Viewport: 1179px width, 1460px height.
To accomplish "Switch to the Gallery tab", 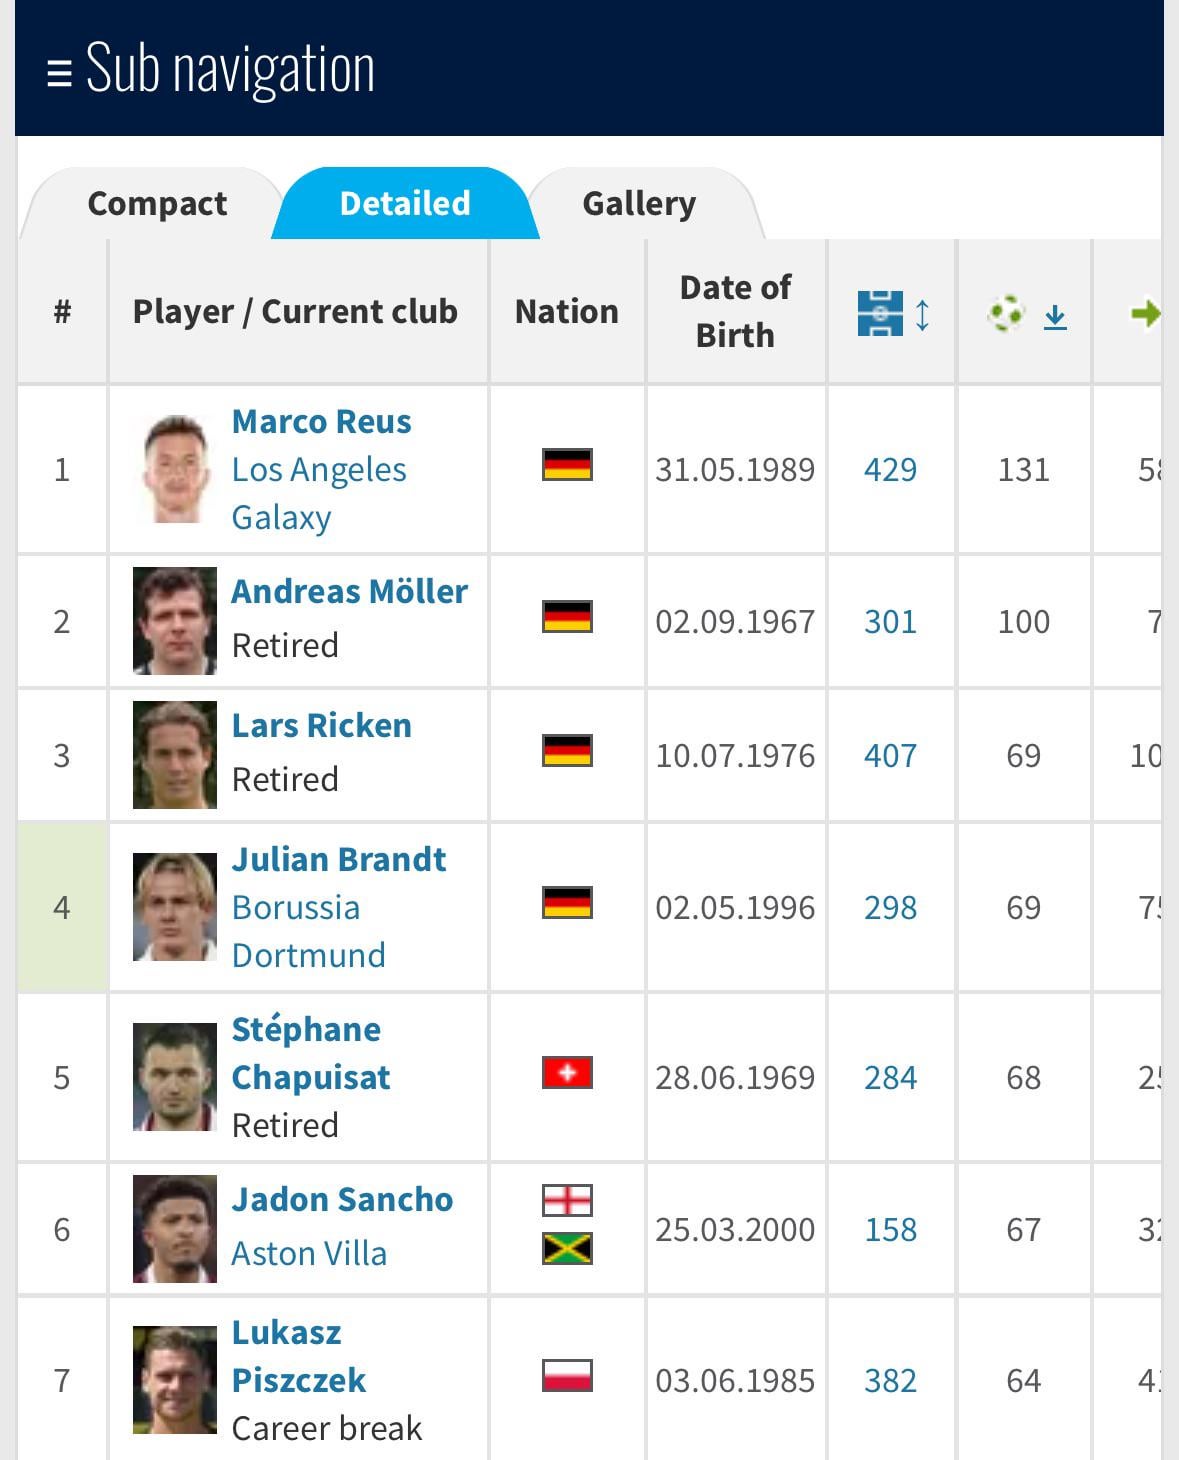I will point(639,204).
